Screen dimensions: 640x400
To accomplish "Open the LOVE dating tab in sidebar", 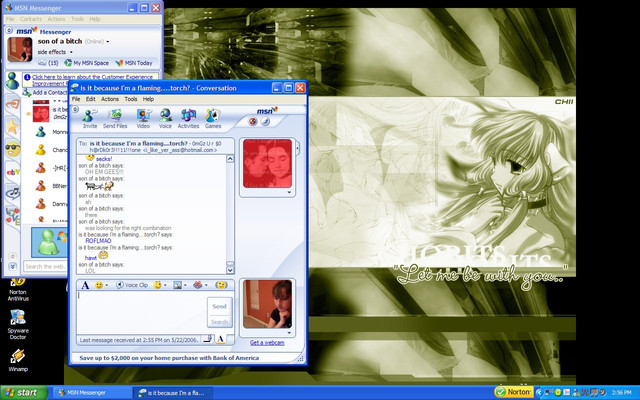I will [12, 215].
